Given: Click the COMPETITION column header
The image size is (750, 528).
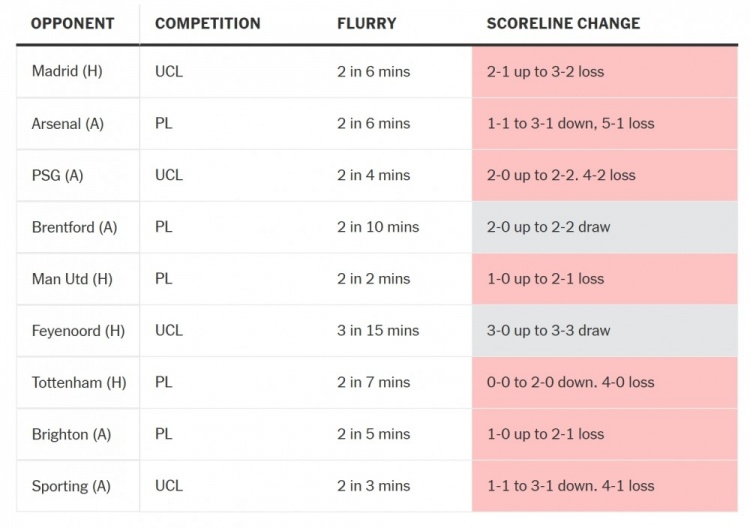Looking at the screenshot, I should 207,23.
